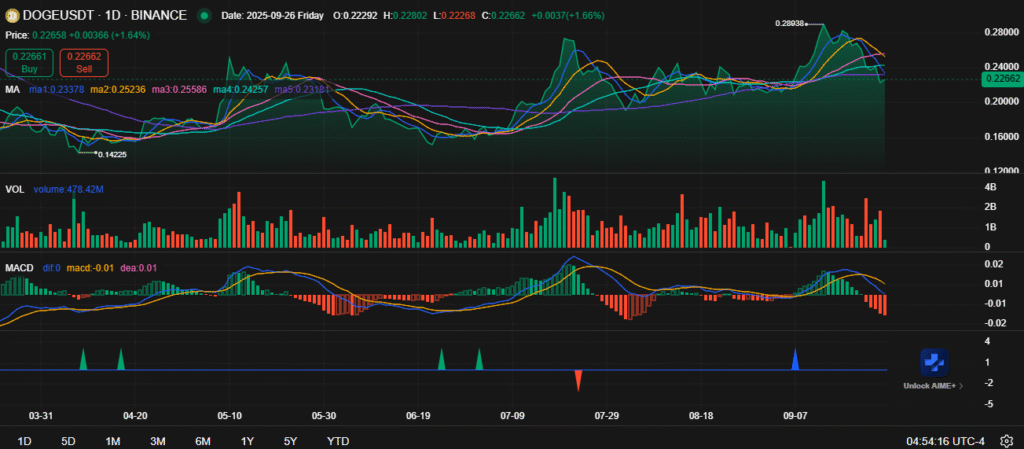Open chart settings gear icon
The image size is (1024, 449).
coord(1005,441)
